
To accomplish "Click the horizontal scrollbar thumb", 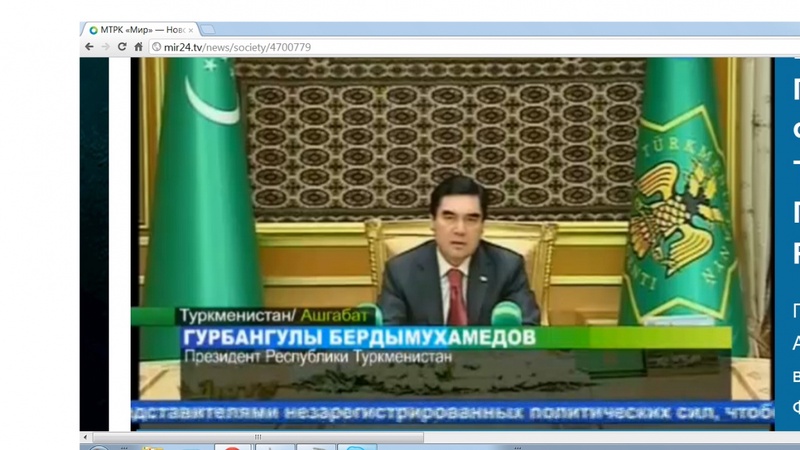I will pyautogui.click(x=258, y=437).
